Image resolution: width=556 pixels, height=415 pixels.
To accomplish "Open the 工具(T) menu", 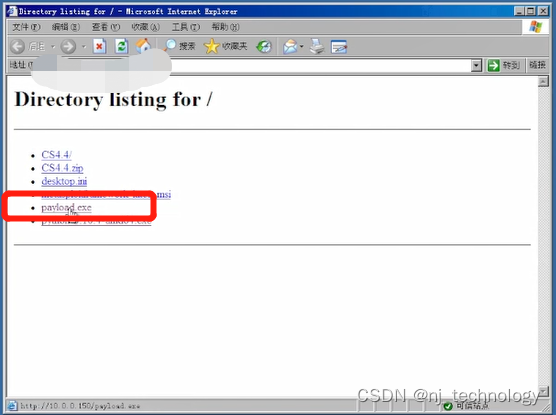I will tap(186, 27).
